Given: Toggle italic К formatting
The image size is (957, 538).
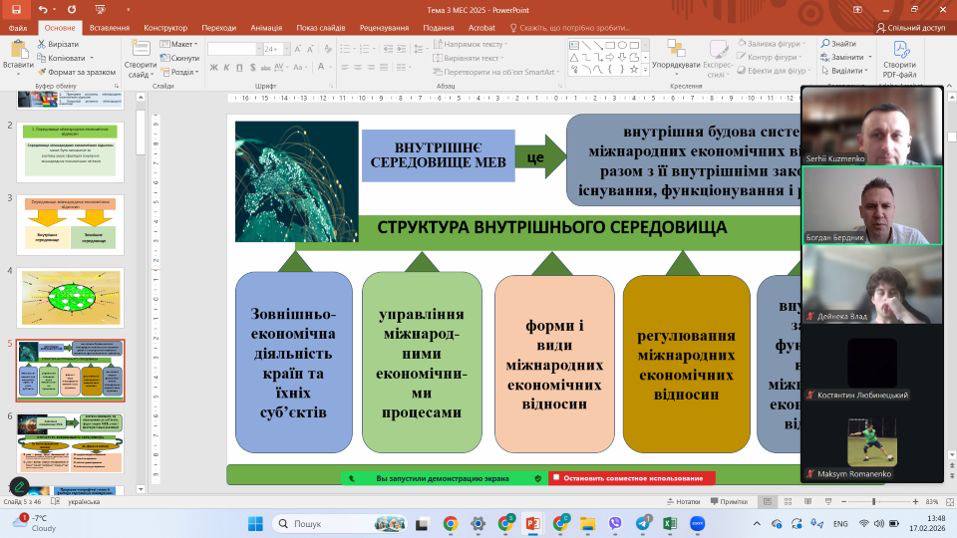Looking at the screenshot, I should pyautogui.click(x=226, y=67).
